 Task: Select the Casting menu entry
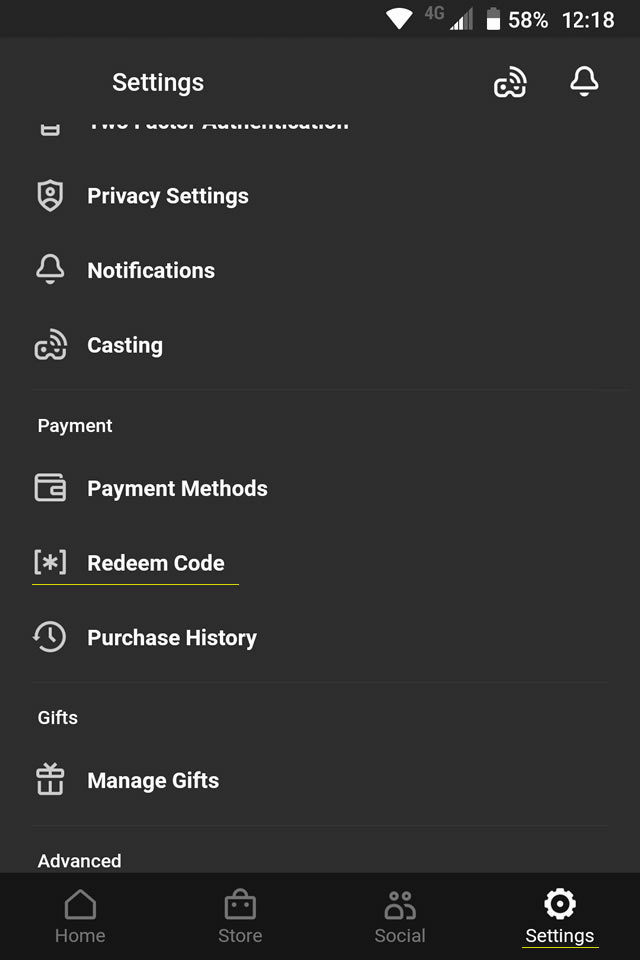tap(320, 345)
